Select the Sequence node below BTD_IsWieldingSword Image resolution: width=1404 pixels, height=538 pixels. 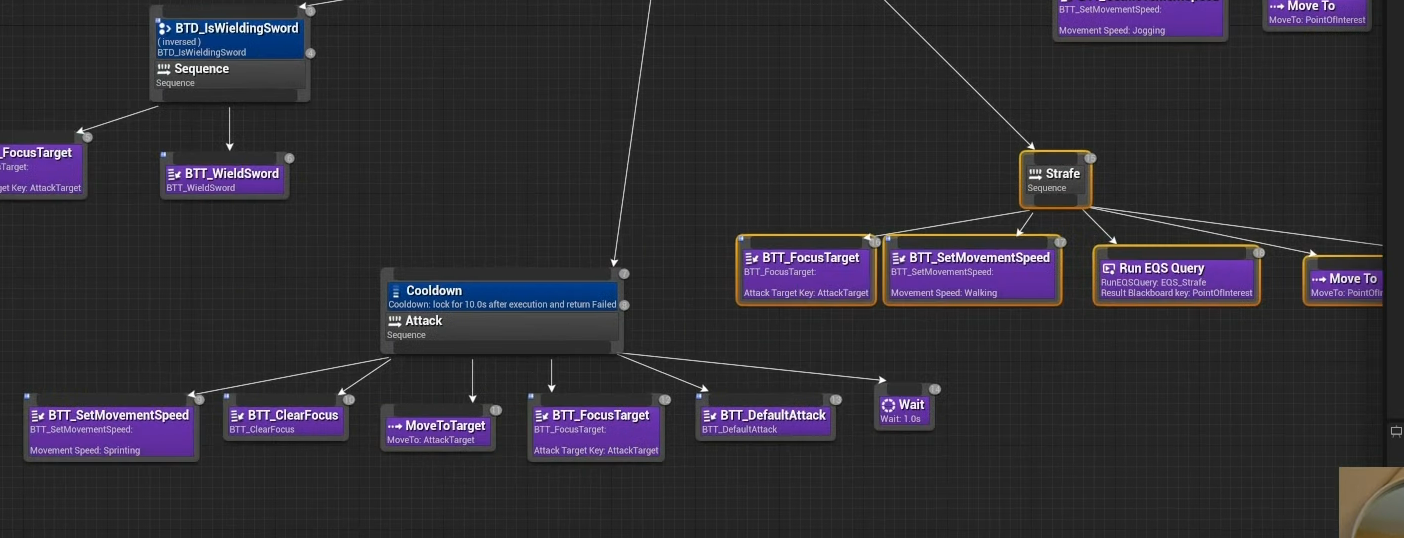(230, 75)
